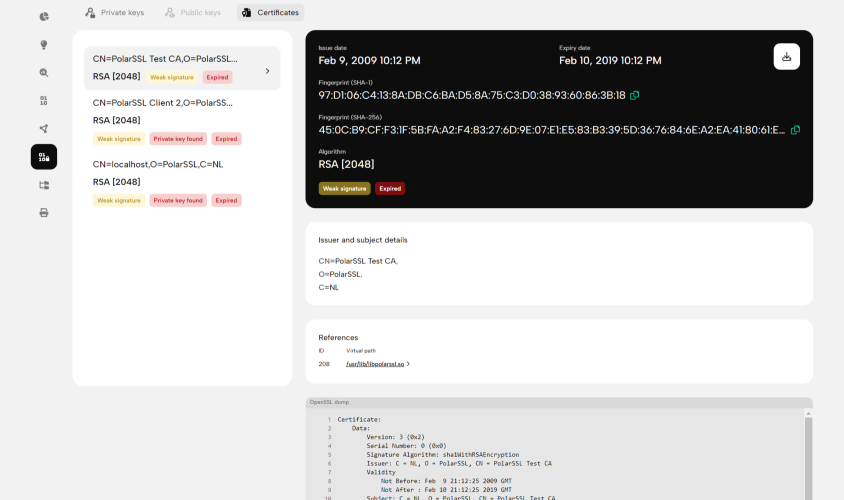Select the active crypto keys sidebar icon
Viewport: 844px width, 500px height.
tap(44, 157)
